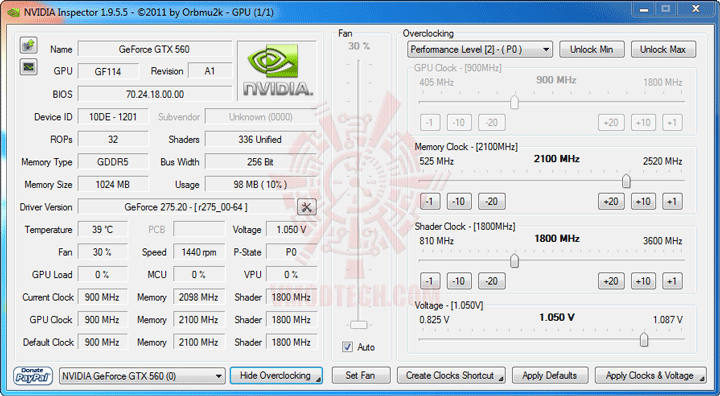The image size is (720, 396).
Task: Click the Speed value 1440 rpm
Action: pos(199,252)
